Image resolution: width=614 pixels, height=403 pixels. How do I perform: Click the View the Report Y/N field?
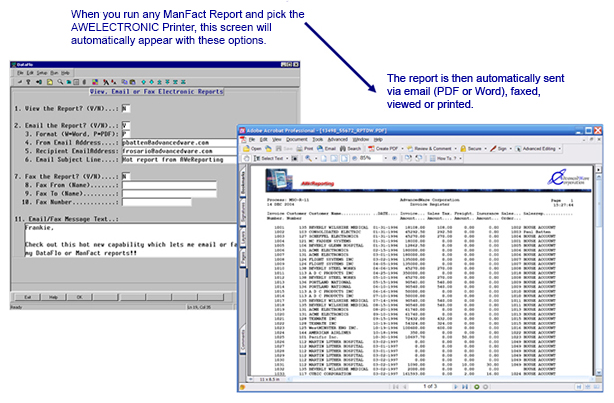(x=126, y=108)
